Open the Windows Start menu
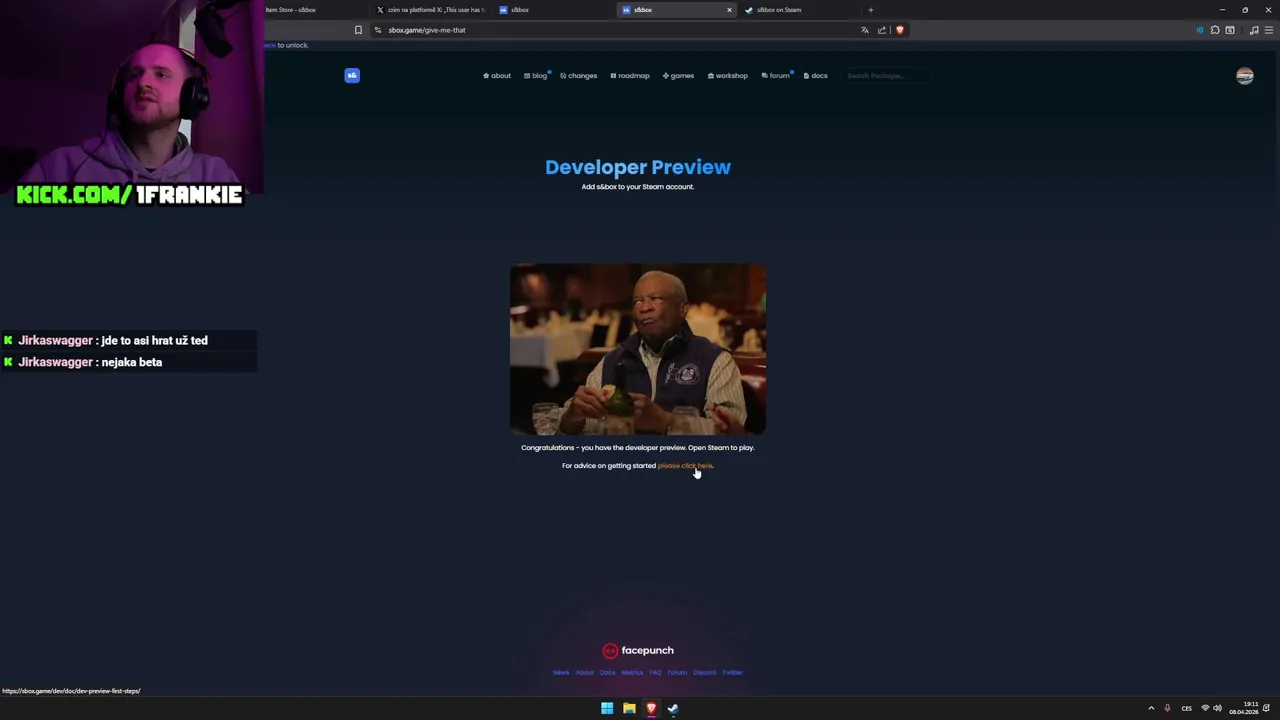Screen dimensions: 1280x720 607,708
